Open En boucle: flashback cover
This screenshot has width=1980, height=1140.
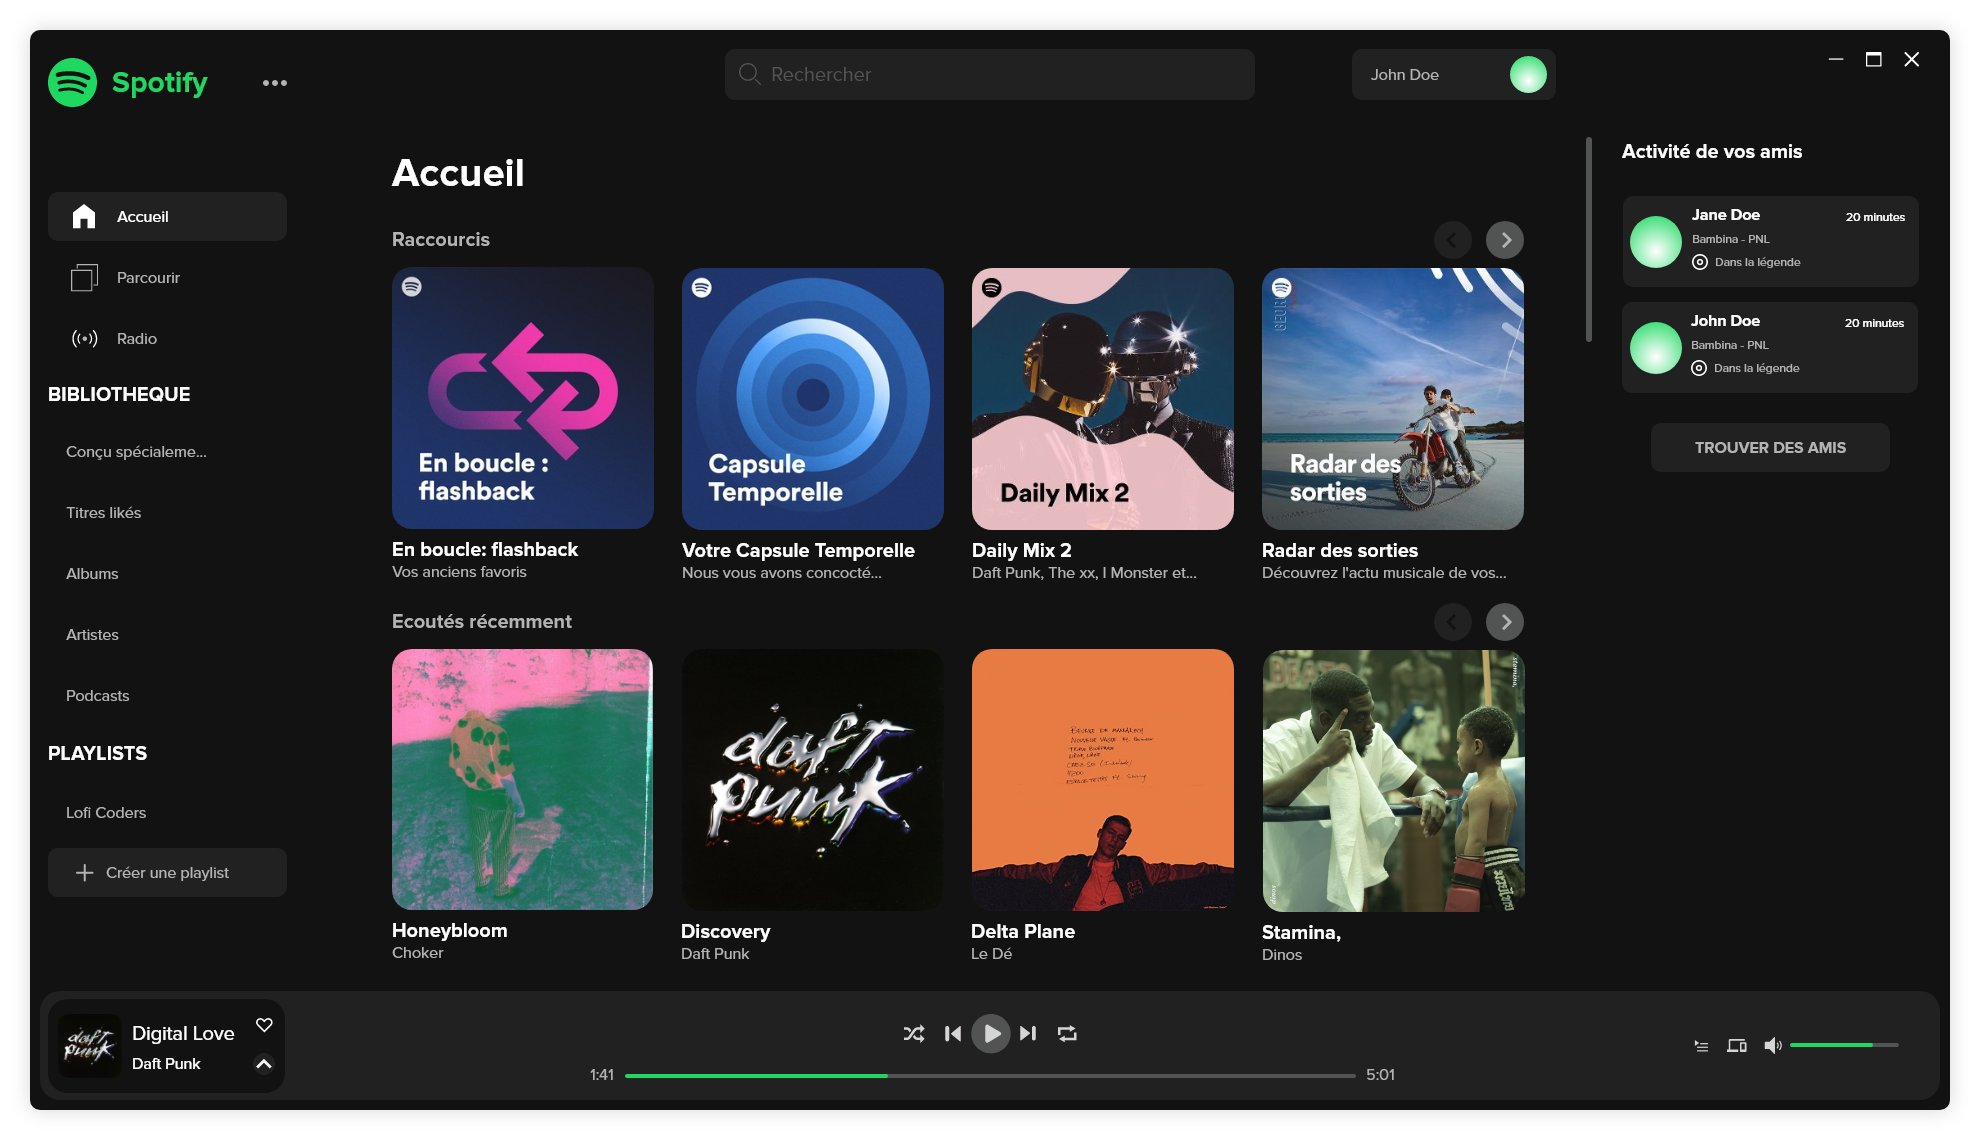click(x=523, y=398)
